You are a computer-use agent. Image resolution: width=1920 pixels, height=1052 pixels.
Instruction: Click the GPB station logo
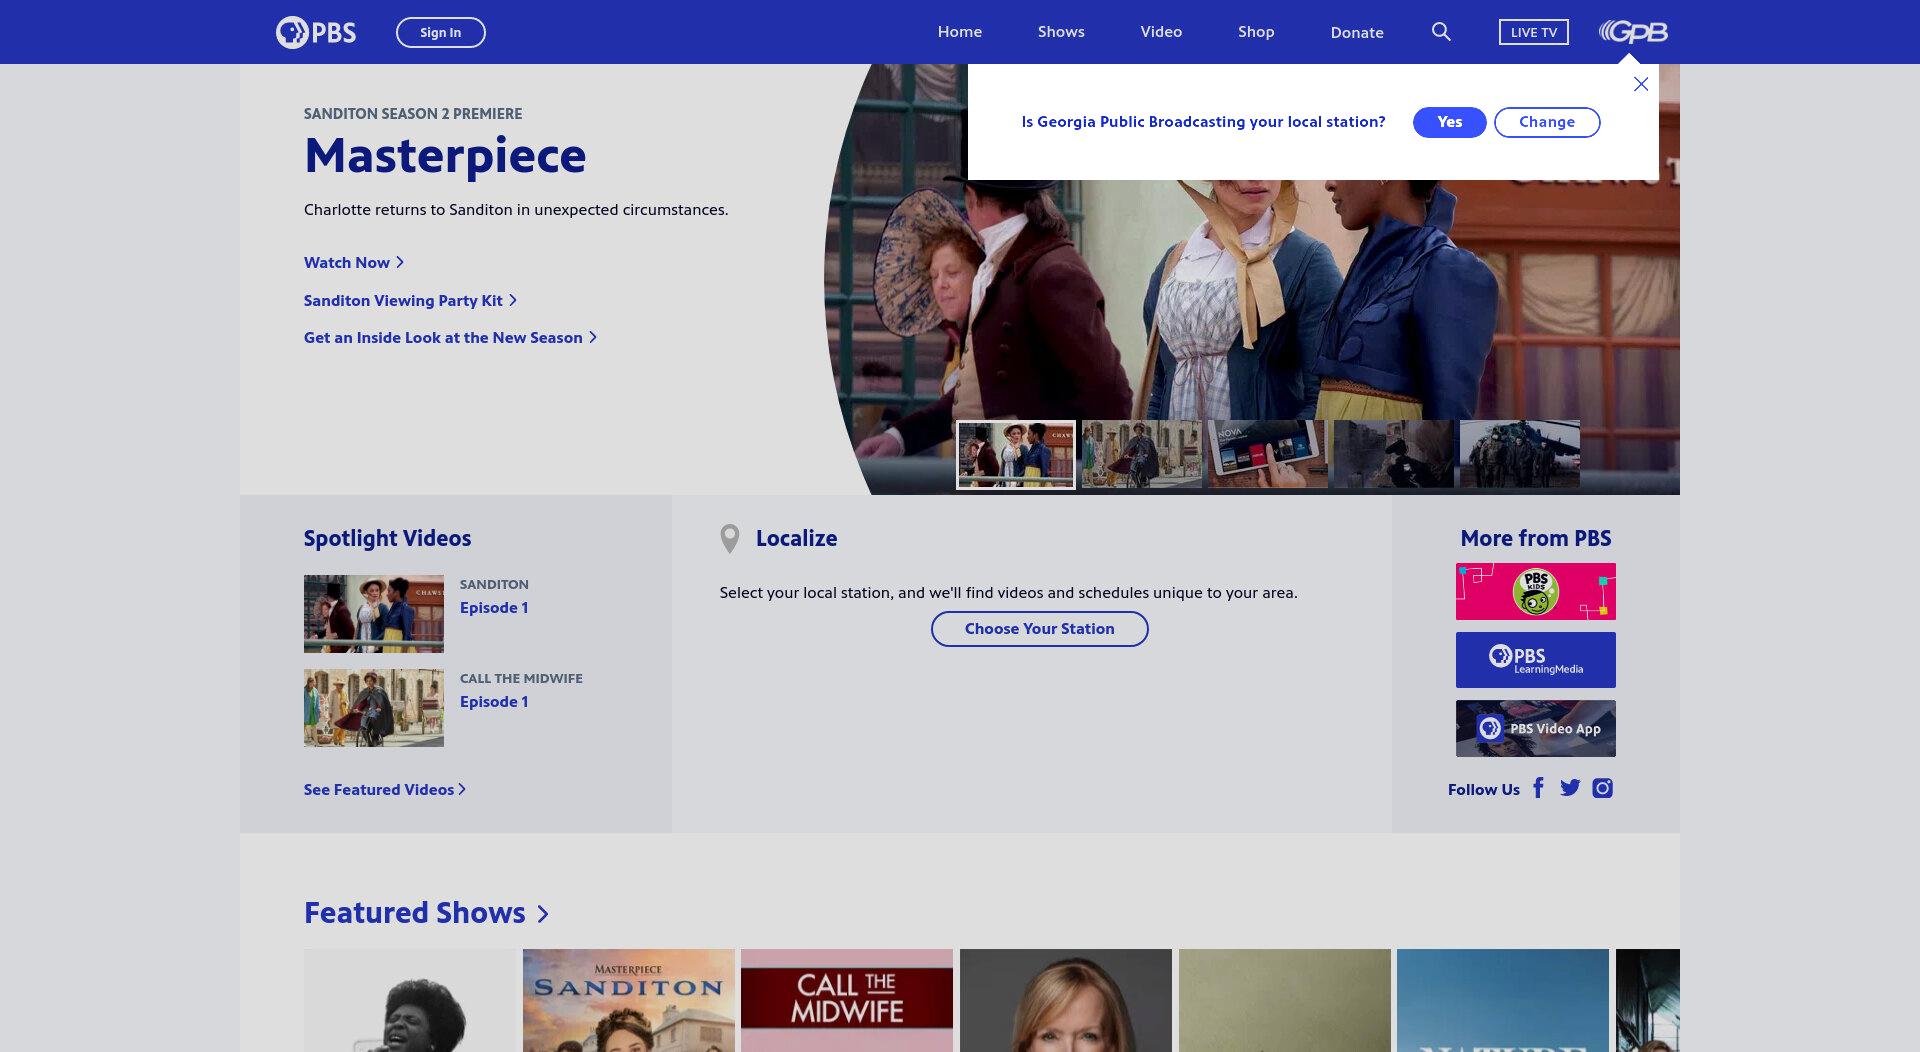(x=1633, y=32)
